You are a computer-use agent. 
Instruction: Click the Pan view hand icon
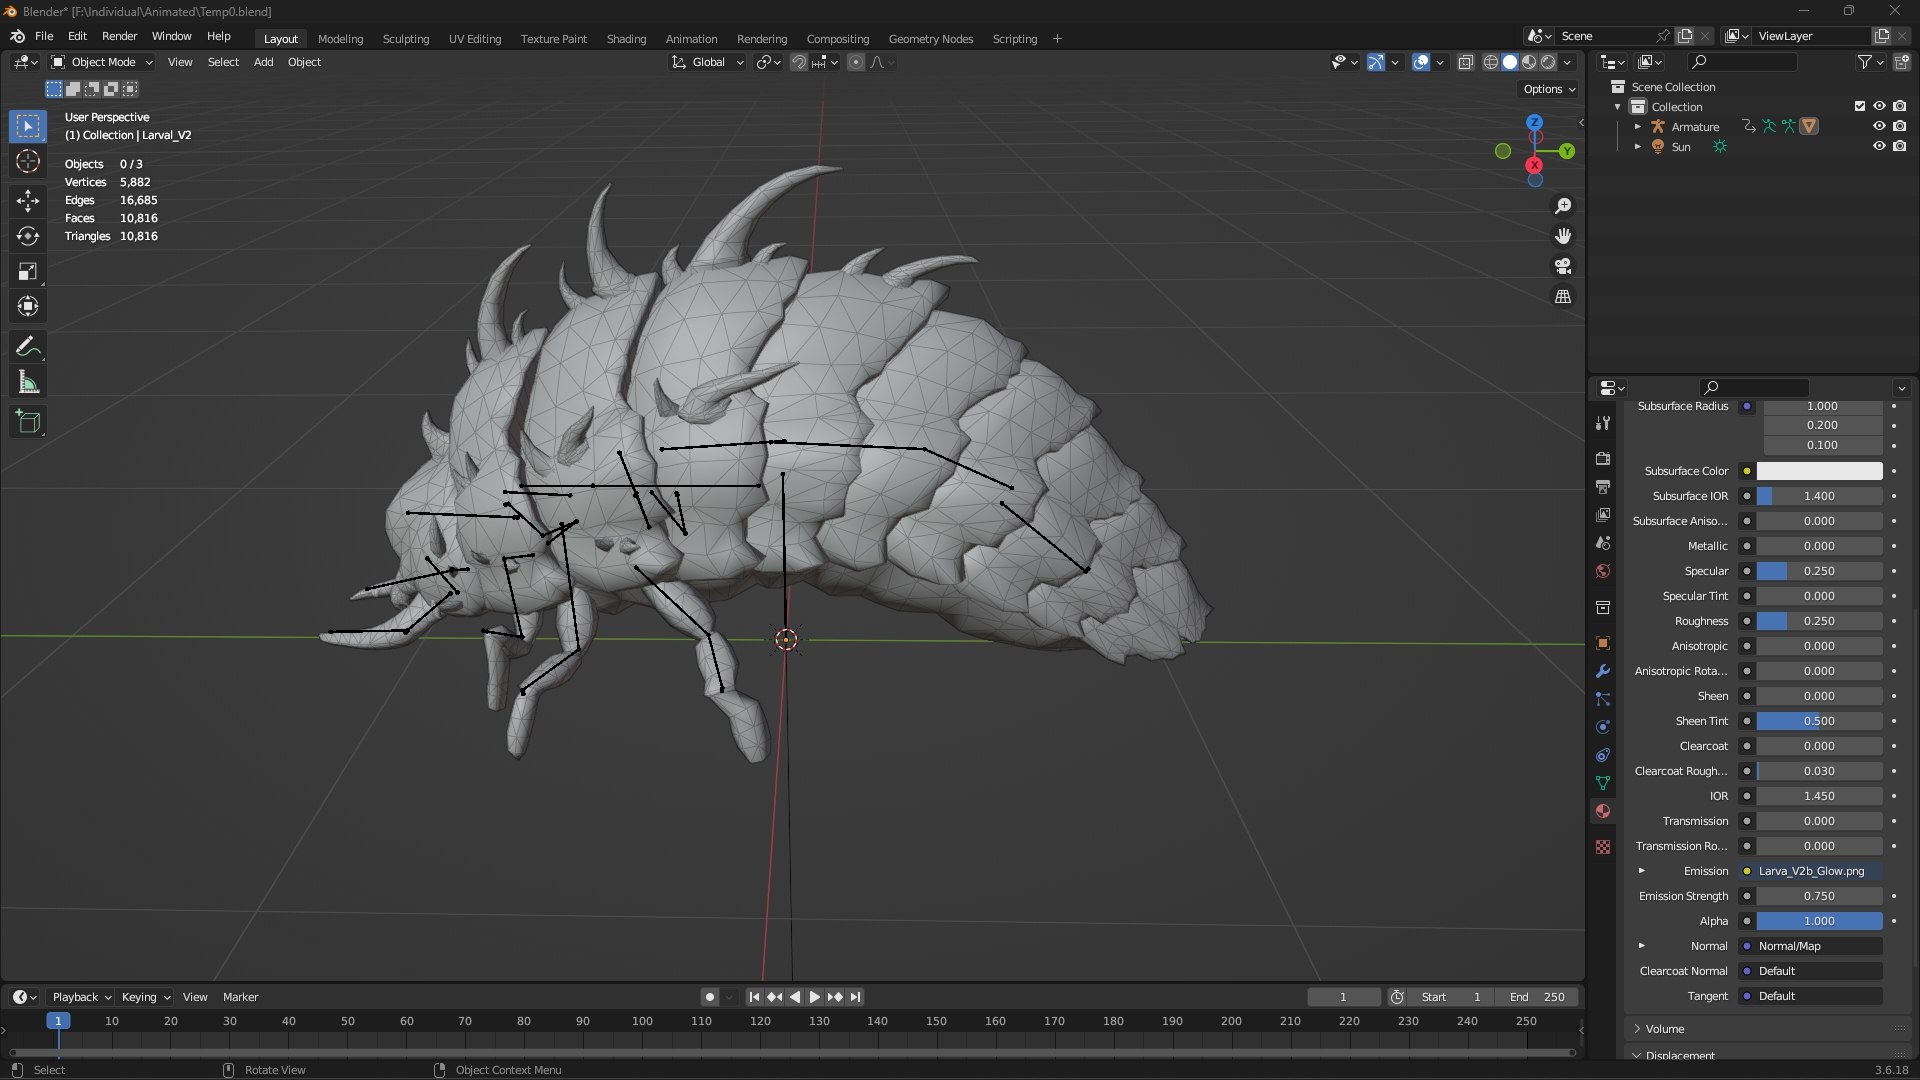point(1563,236)
